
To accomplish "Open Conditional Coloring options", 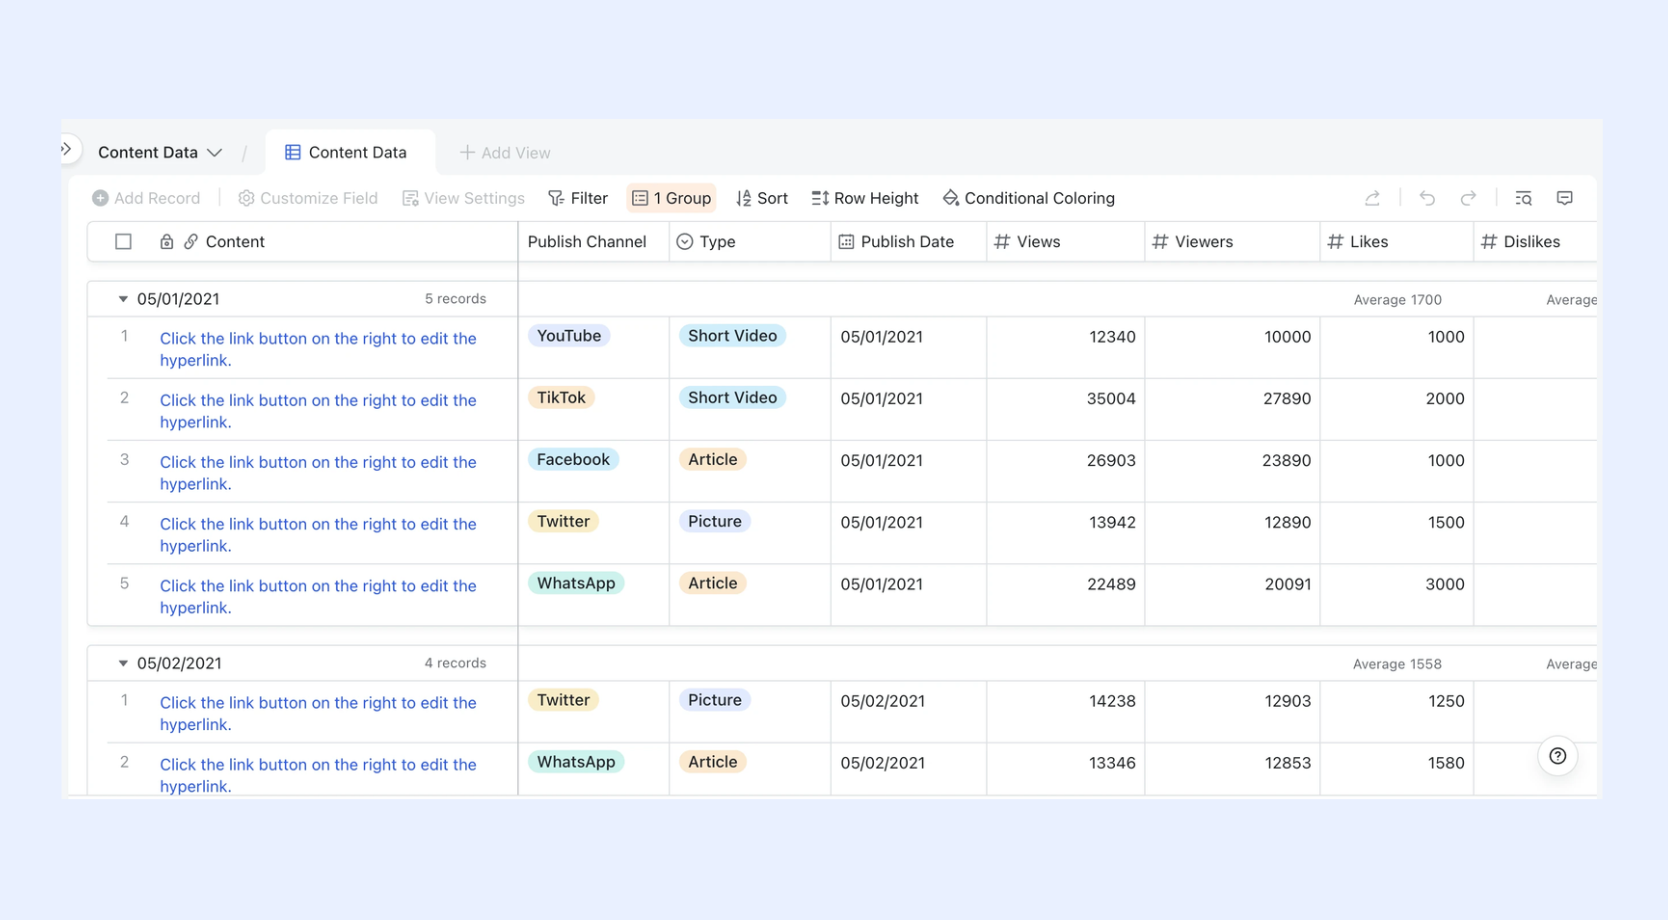I will 1028,198.
